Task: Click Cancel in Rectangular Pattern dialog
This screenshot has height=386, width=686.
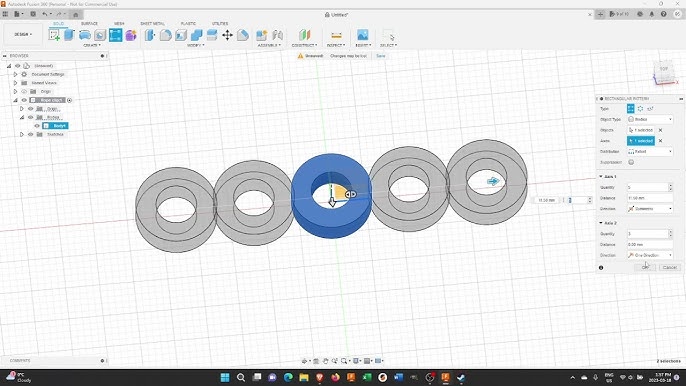Action: click(670, 267)
